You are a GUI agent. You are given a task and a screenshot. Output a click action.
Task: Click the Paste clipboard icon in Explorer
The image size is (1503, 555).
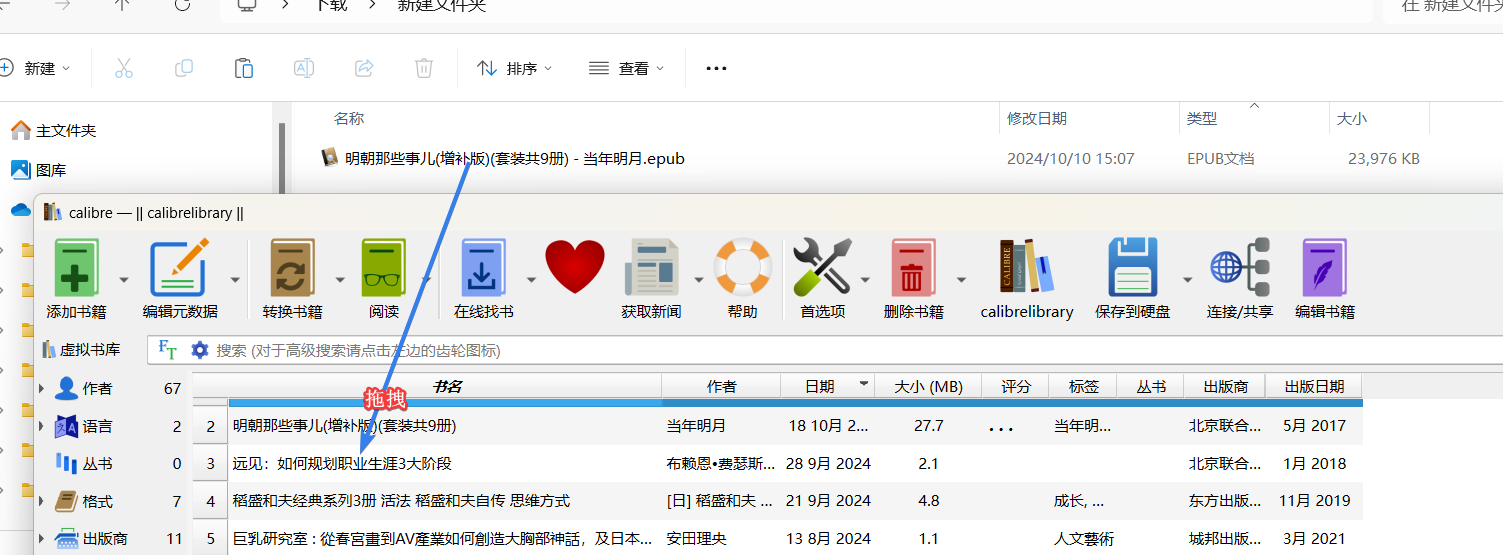click(244, 68)
